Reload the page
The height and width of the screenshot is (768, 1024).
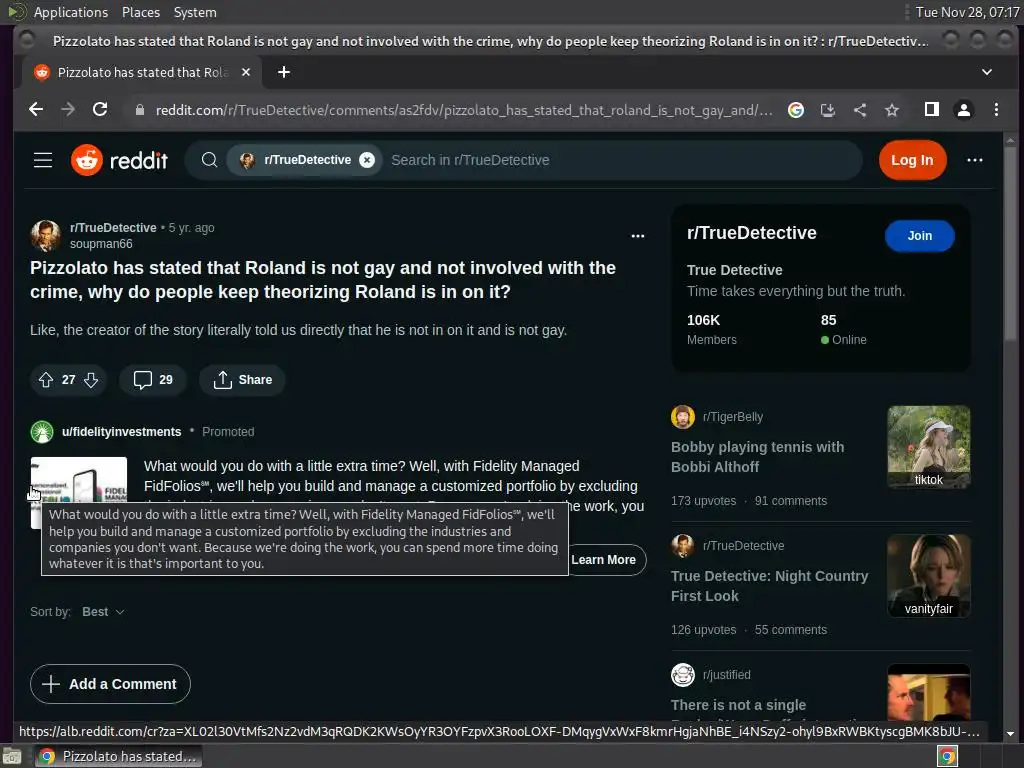pyautogui.click(x=100, y=110)
